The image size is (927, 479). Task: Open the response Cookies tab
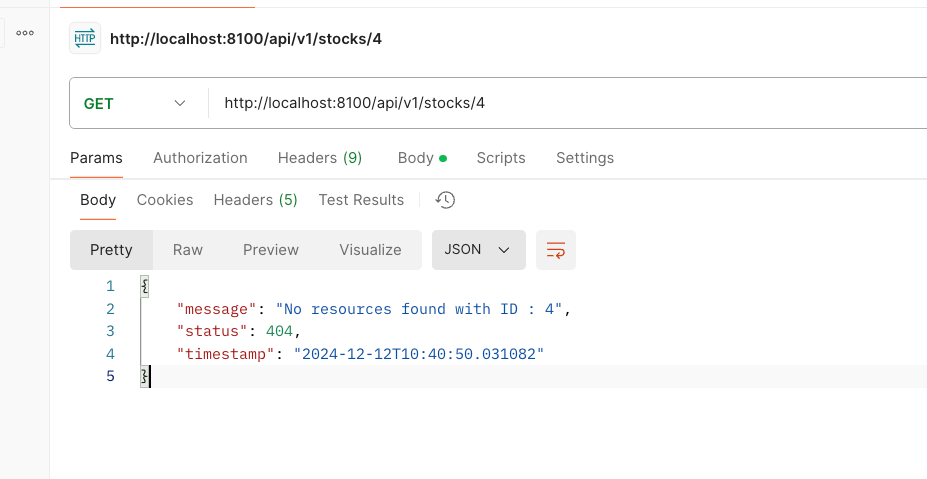(x=165, y=200)
